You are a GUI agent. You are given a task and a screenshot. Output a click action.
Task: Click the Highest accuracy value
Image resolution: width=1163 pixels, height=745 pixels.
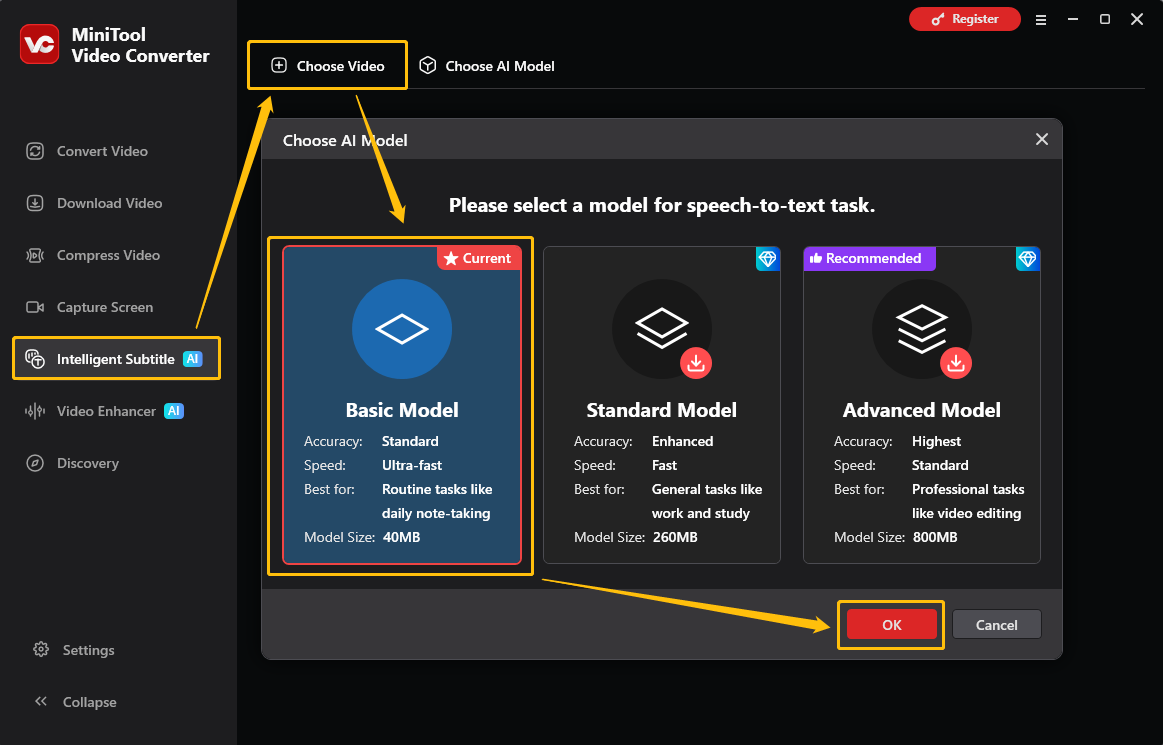(x=936, y=442)
